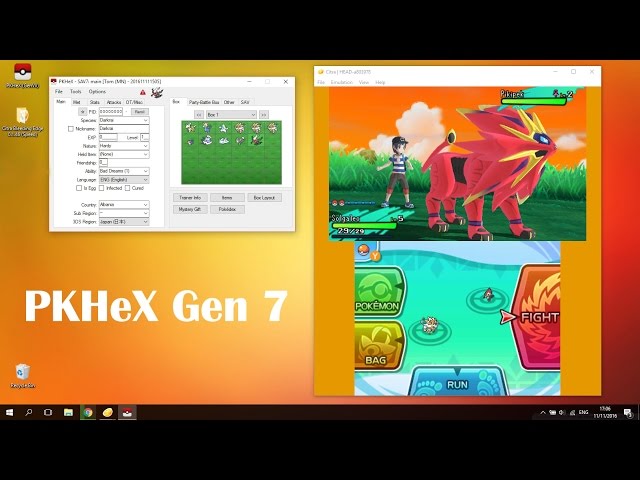Switch to the Attacks tab
Image resolution: width=640 pixels, height=480 pixels.
113,102
